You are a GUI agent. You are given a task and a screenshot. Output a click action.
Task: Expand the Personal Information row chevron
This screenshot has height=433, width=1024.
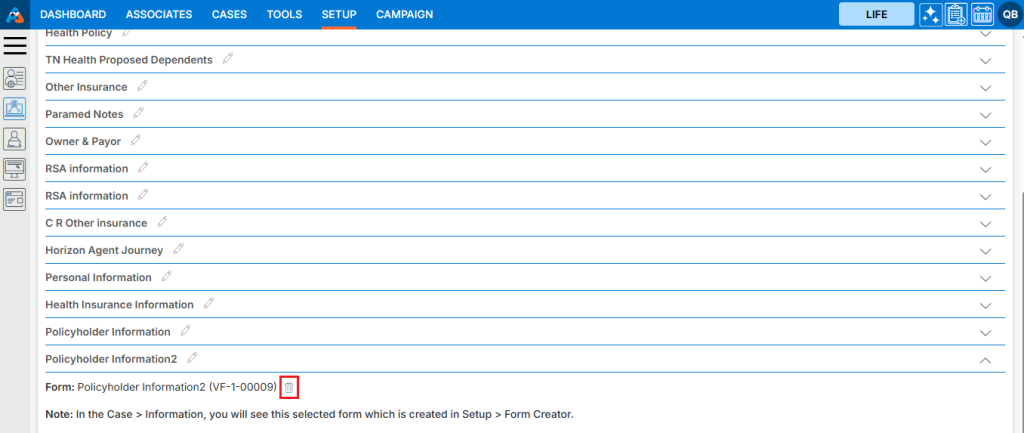coord(985,278)
